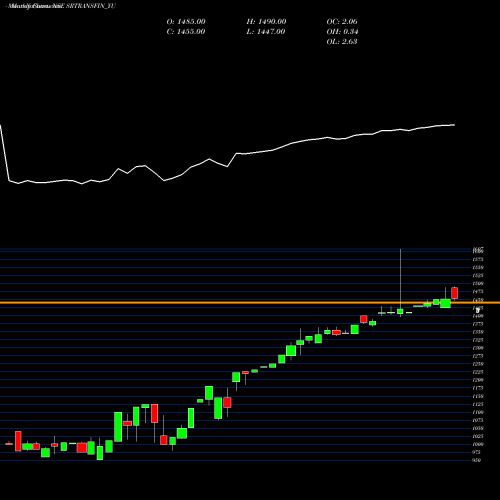The image size is (500, 500).
Task: Click the 1575 price axis label
Action: click(478, 259)
